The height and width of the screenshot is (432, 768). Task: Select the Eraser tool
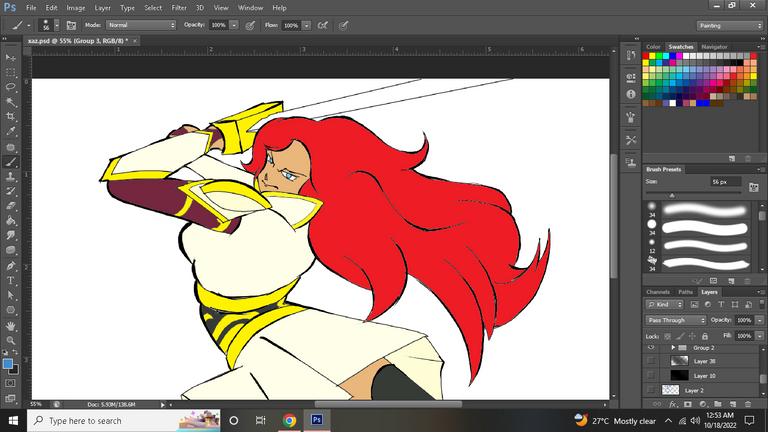pos(10,206)
